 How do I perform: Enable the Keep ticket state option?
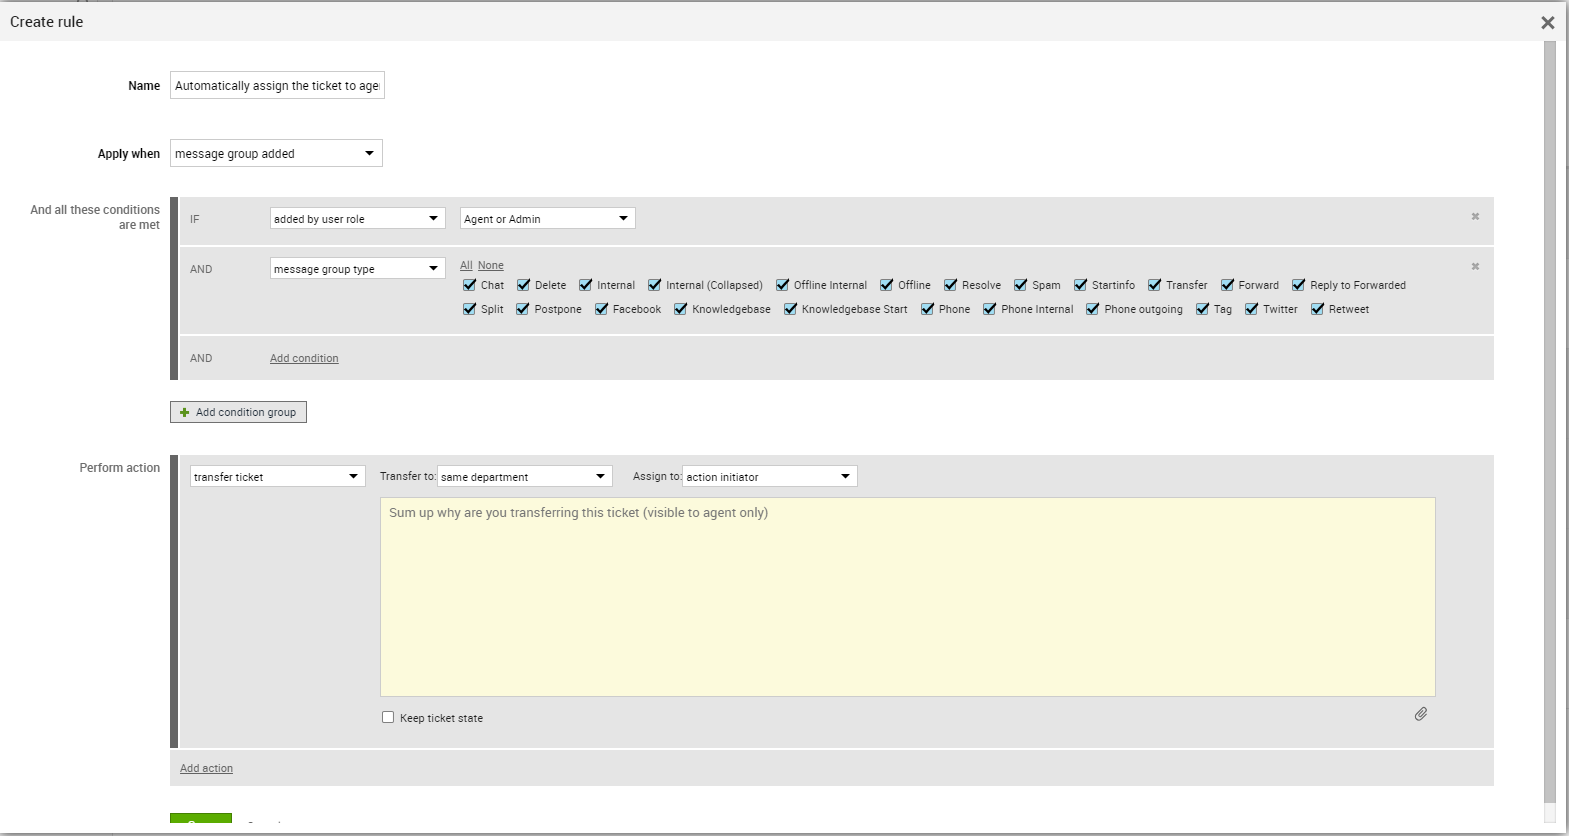[x=388, y=717]
